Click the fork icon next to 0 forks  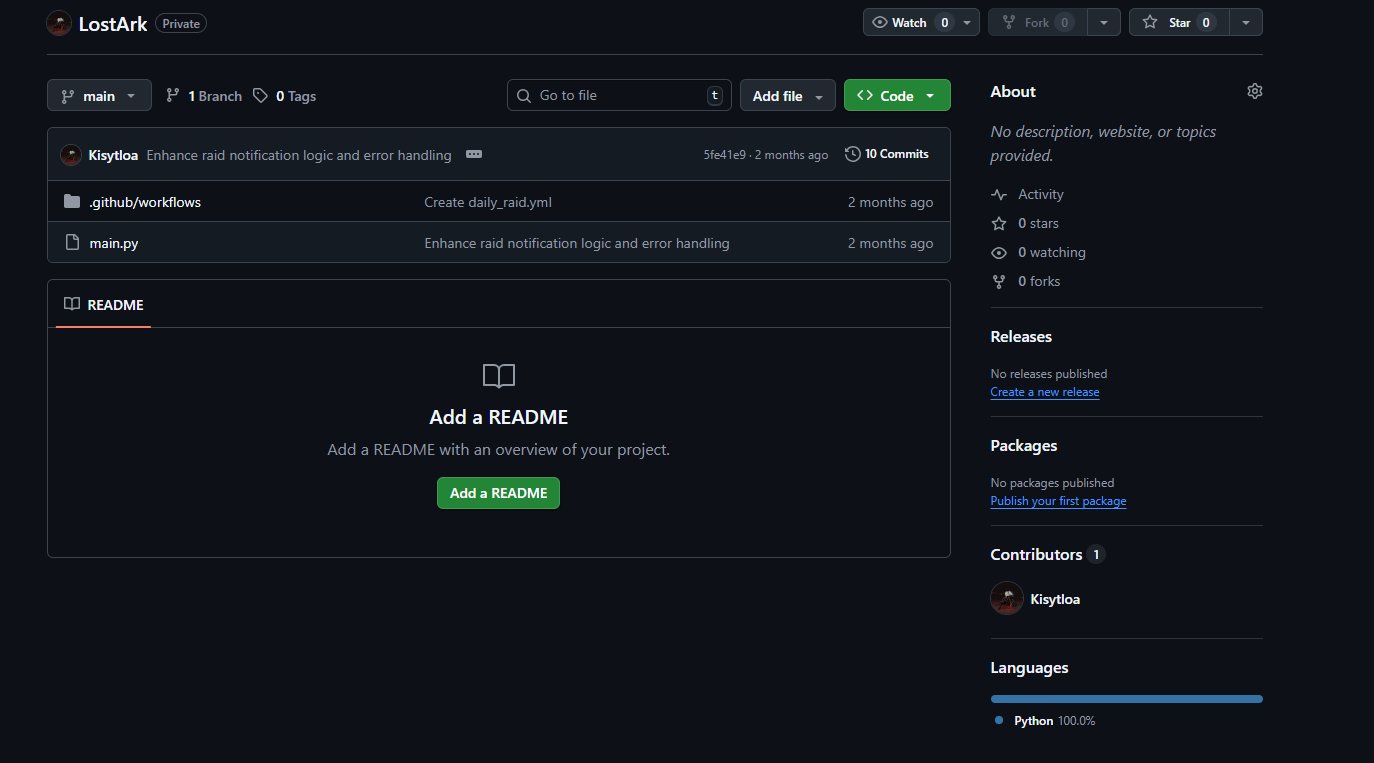[998, 282]
